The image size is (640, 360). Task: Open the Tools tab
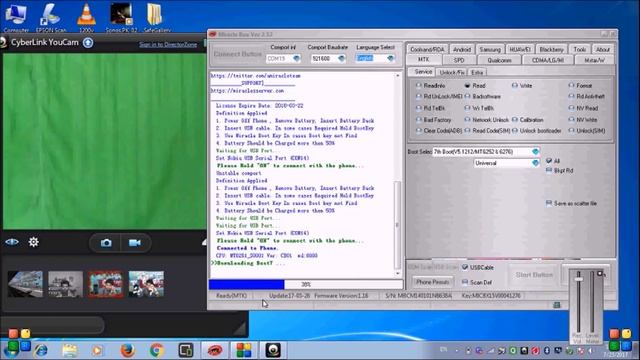[x=580, y=49]
